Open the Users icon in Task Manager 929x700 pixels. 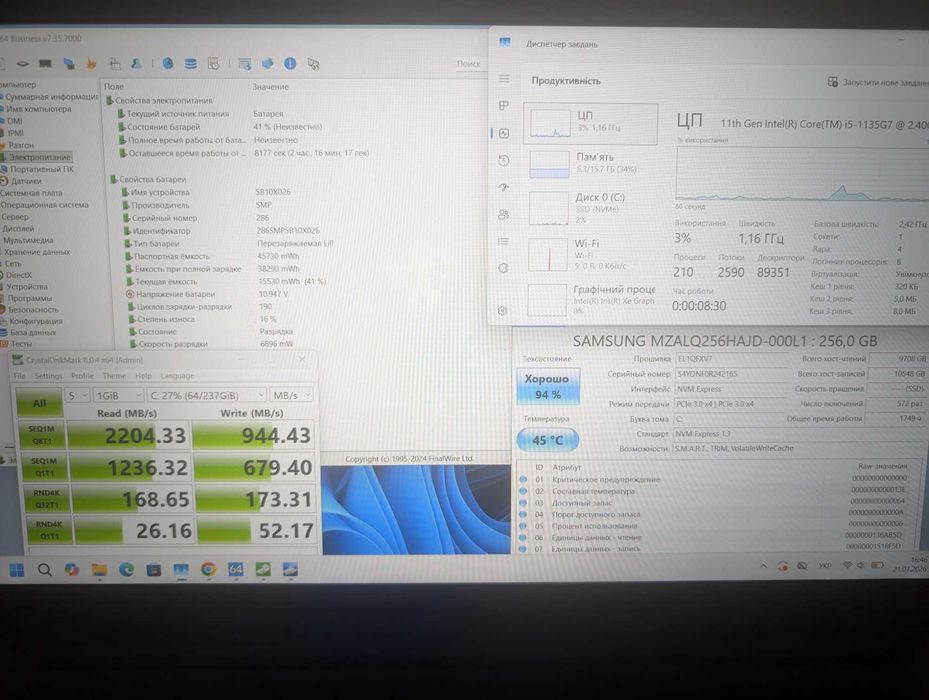pos(504,215)
